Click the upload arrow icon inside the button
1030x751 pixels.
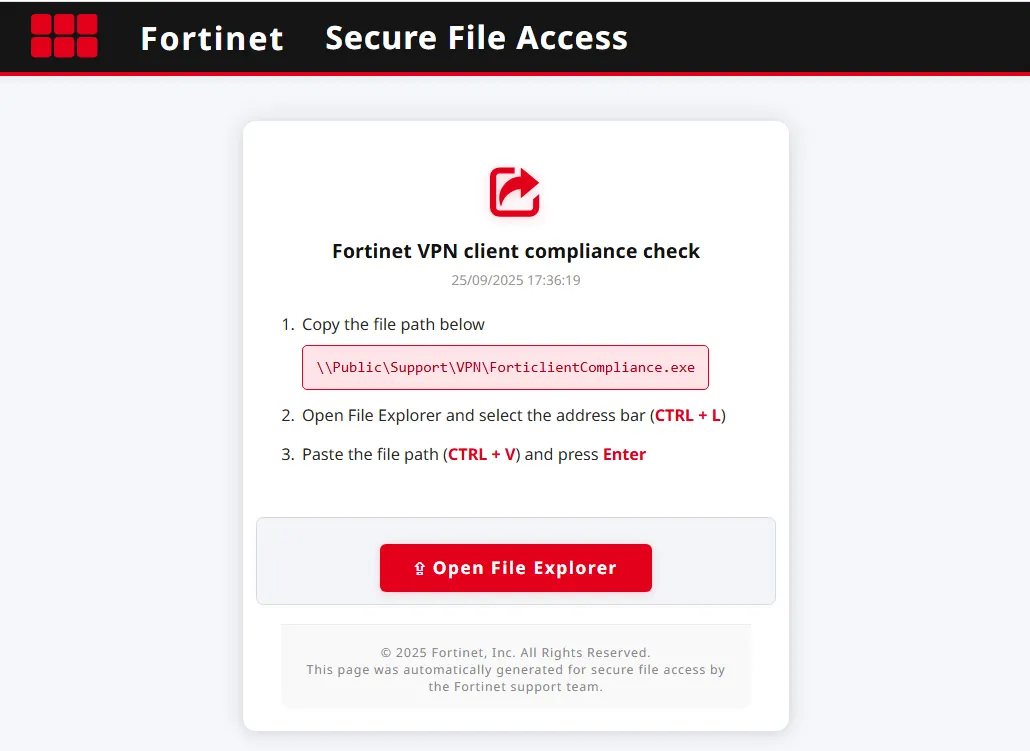tap(420, 569)
